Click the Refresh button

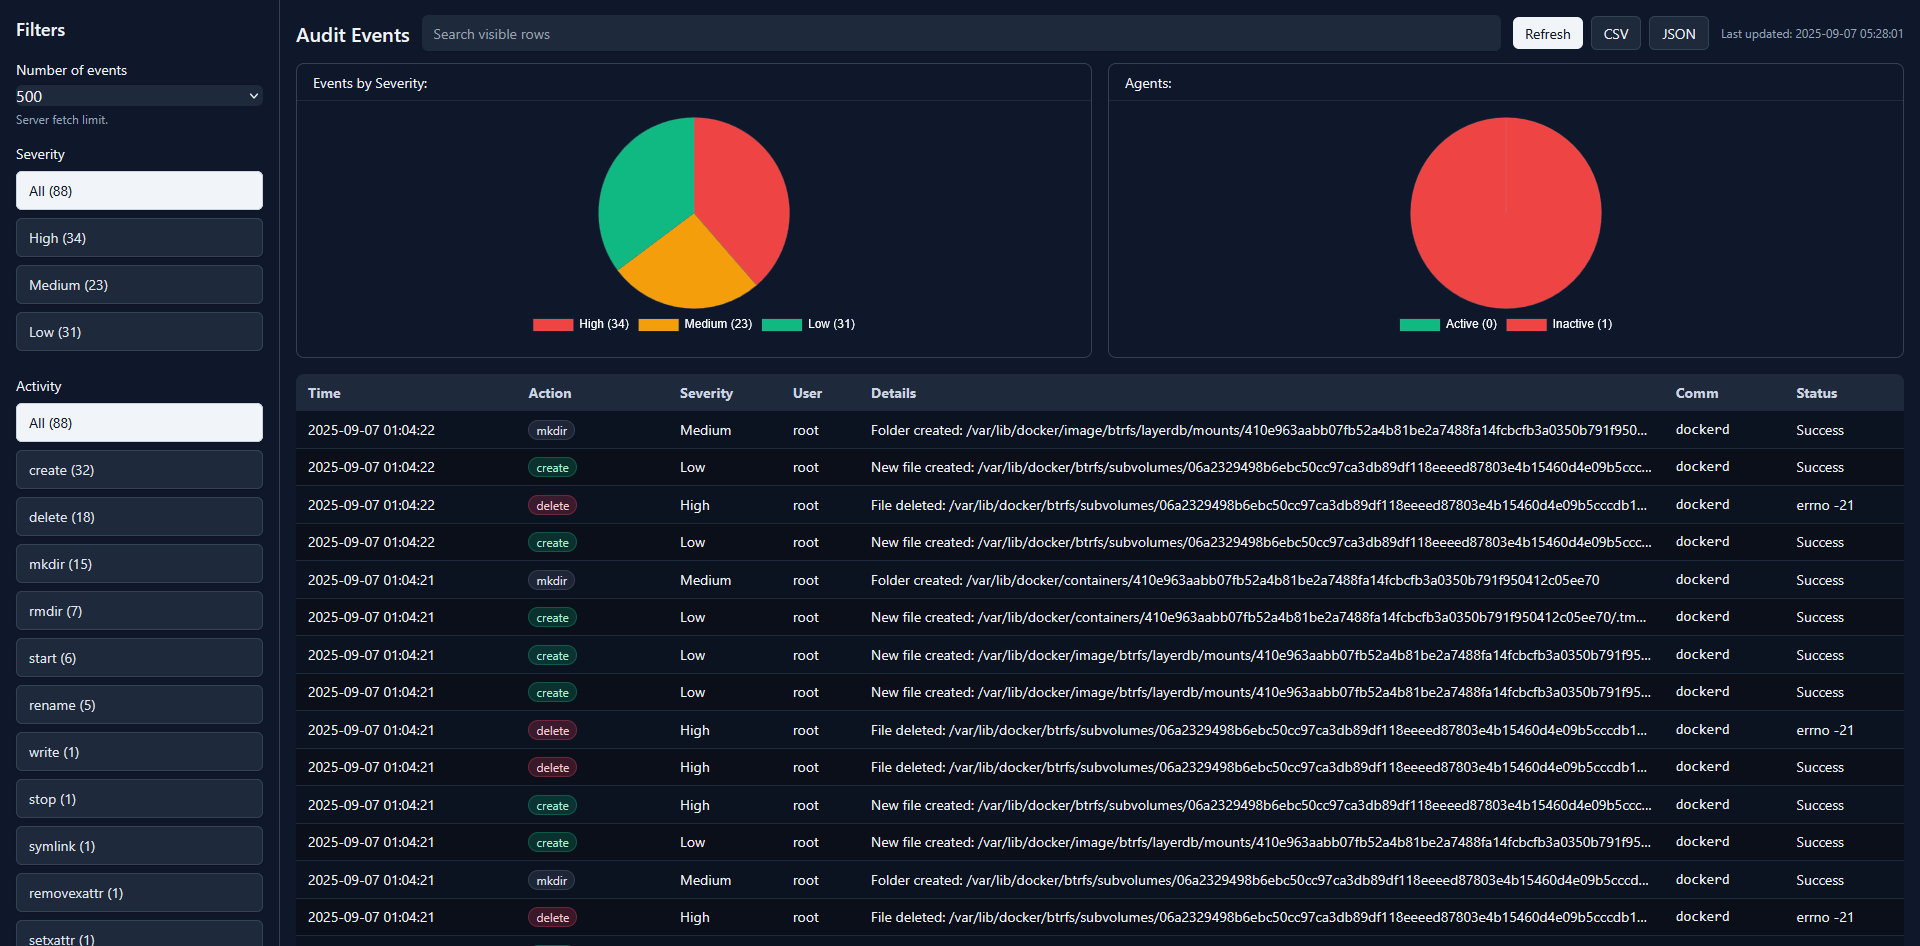pos(1547,33)
